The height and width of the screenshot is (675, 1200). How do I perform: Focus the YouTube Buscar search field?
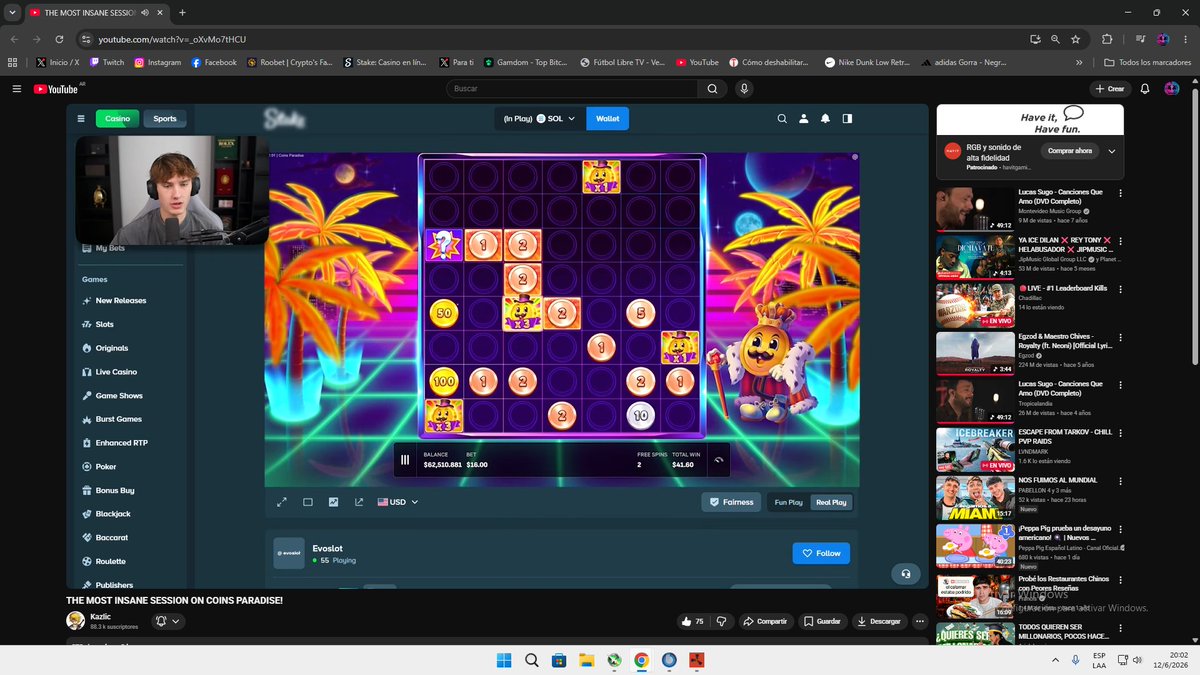tap(572, 89)
